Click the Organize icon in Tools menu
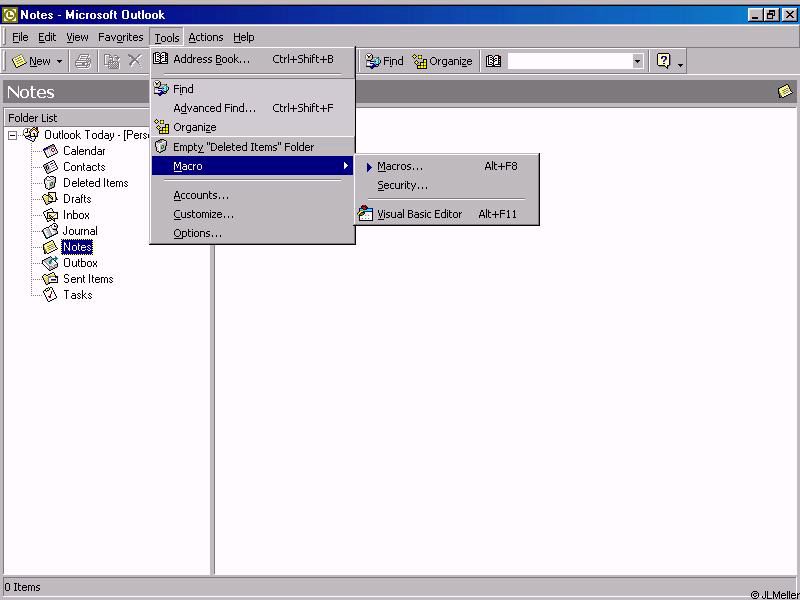 tap(161, 127)
